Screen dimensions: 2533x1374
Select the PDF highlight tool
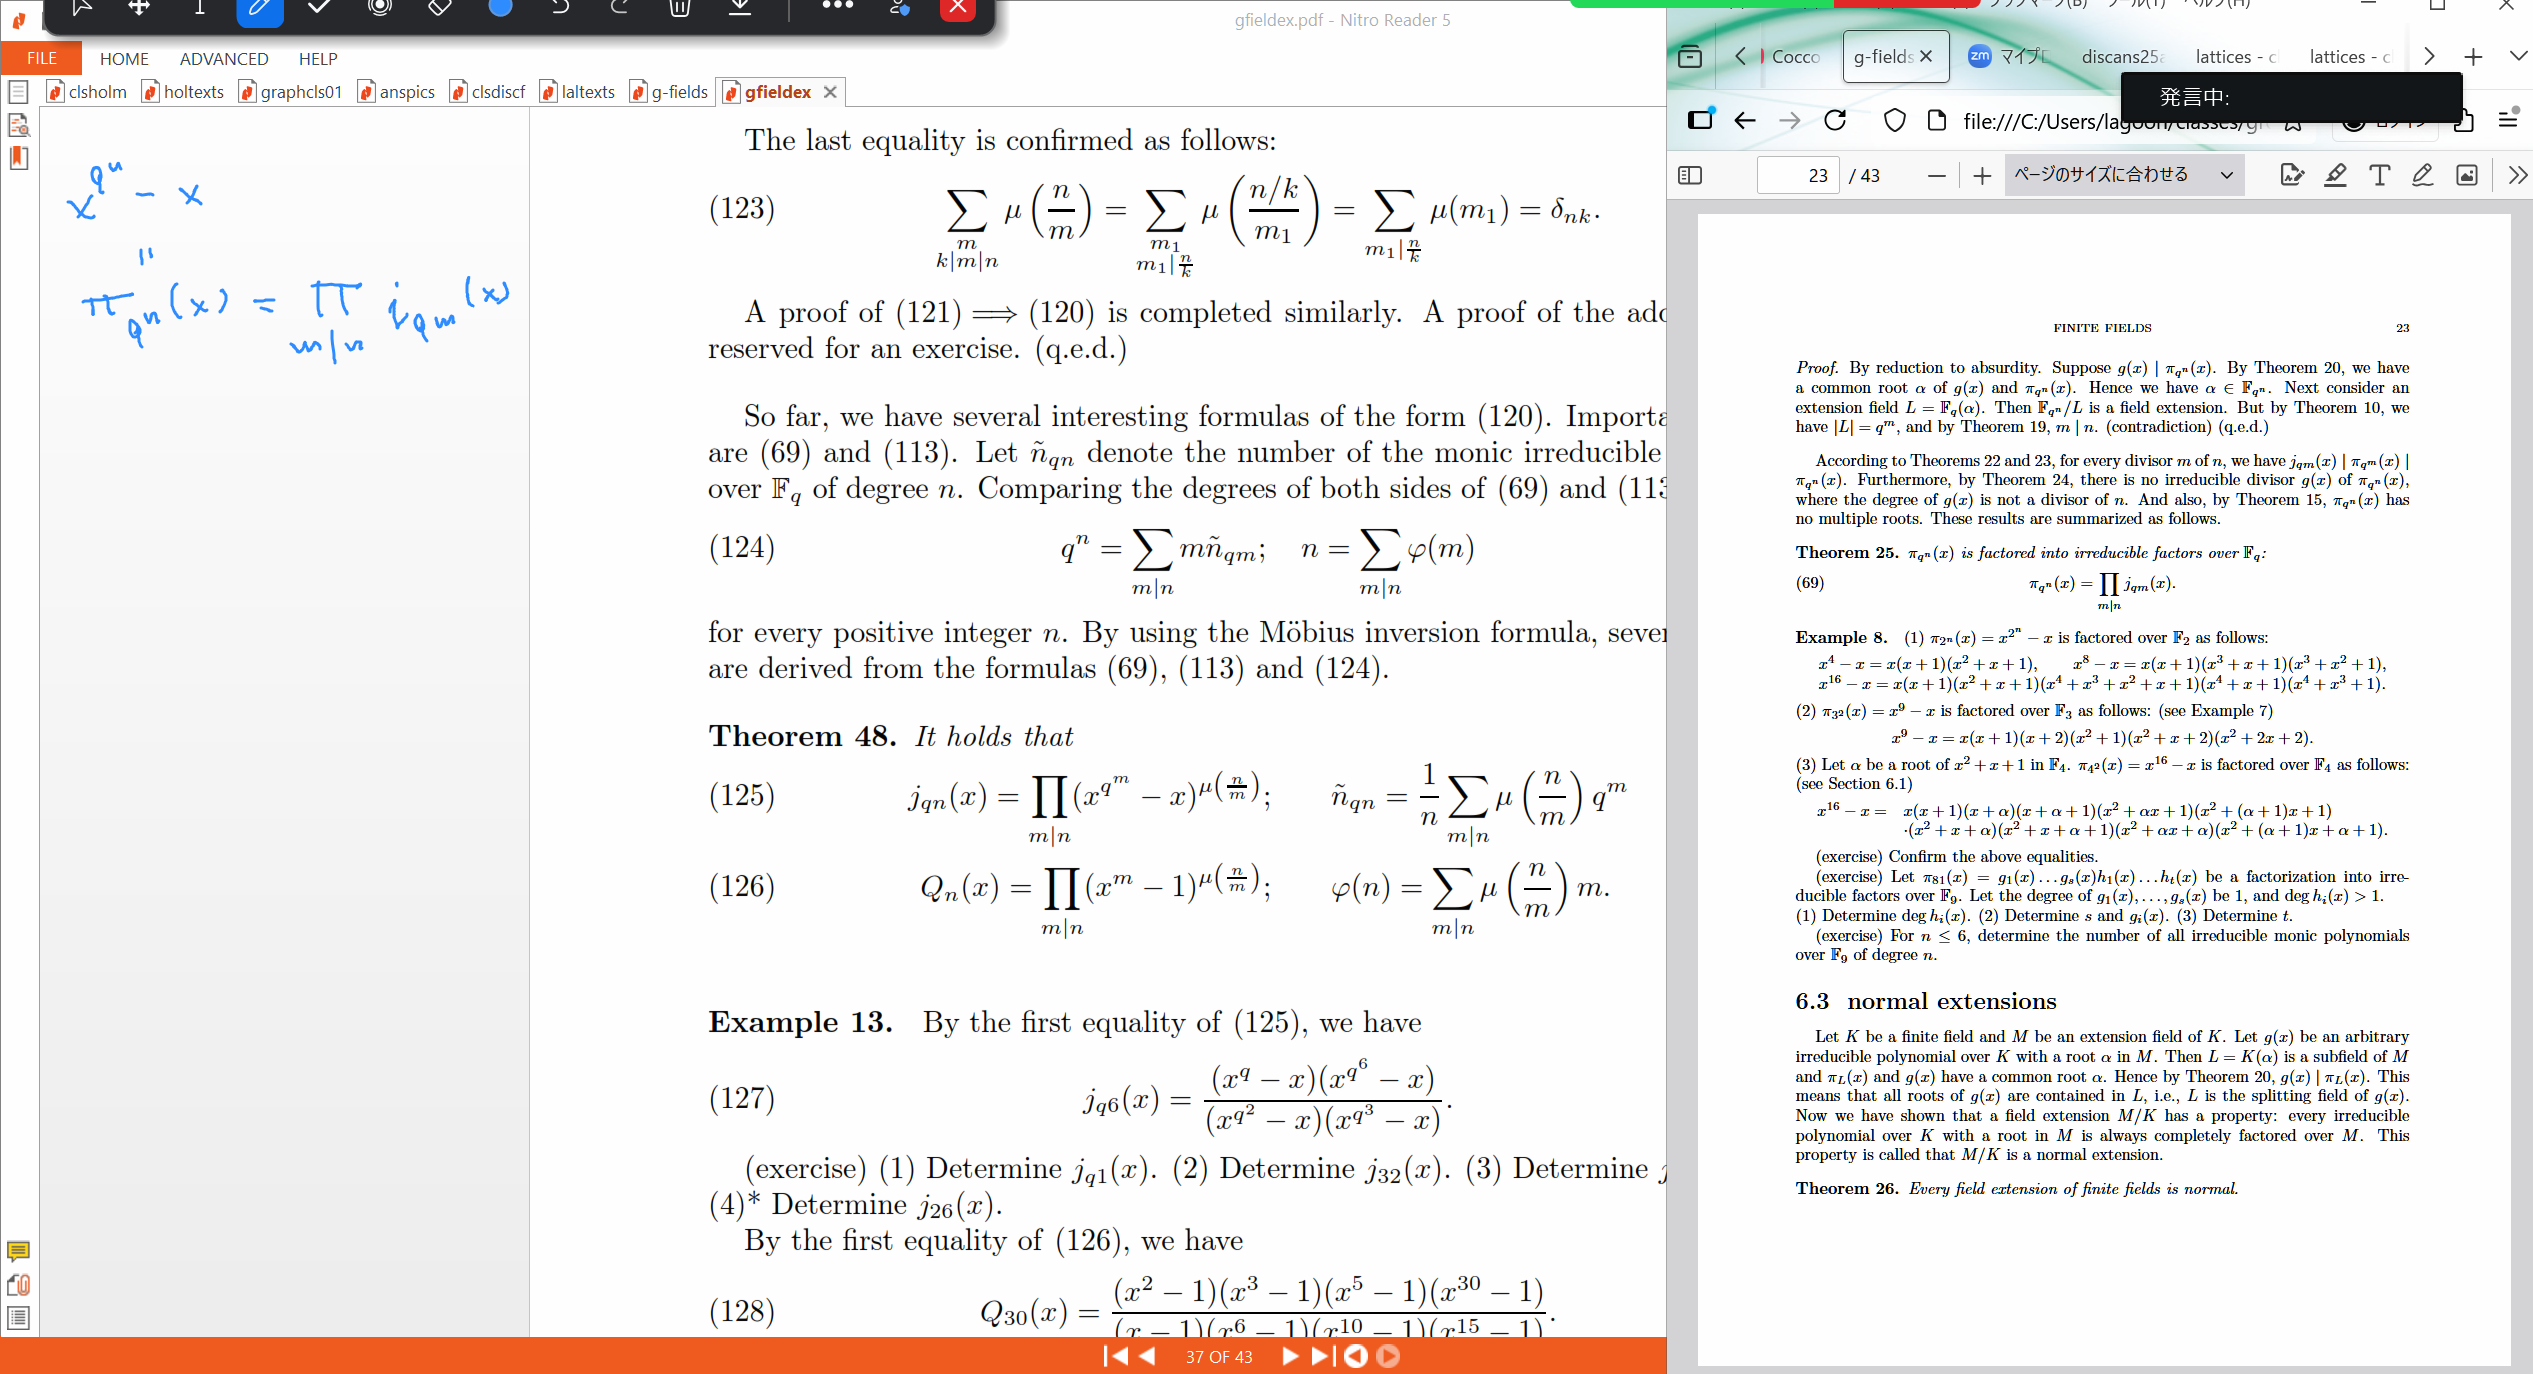pyautogui.click(x=2335, y=175)
